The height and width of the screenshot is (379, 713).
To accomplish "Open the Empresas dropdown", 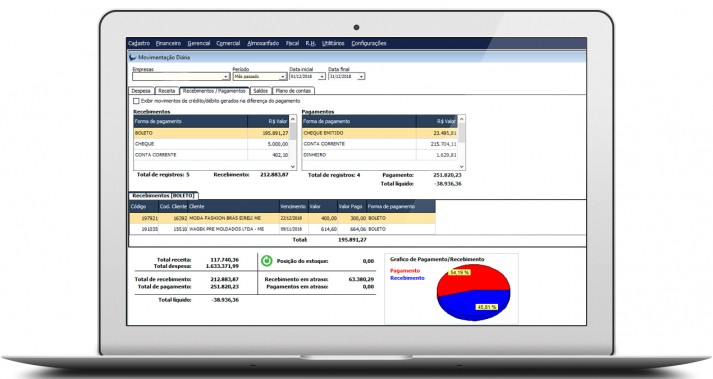I will [226, 76].
